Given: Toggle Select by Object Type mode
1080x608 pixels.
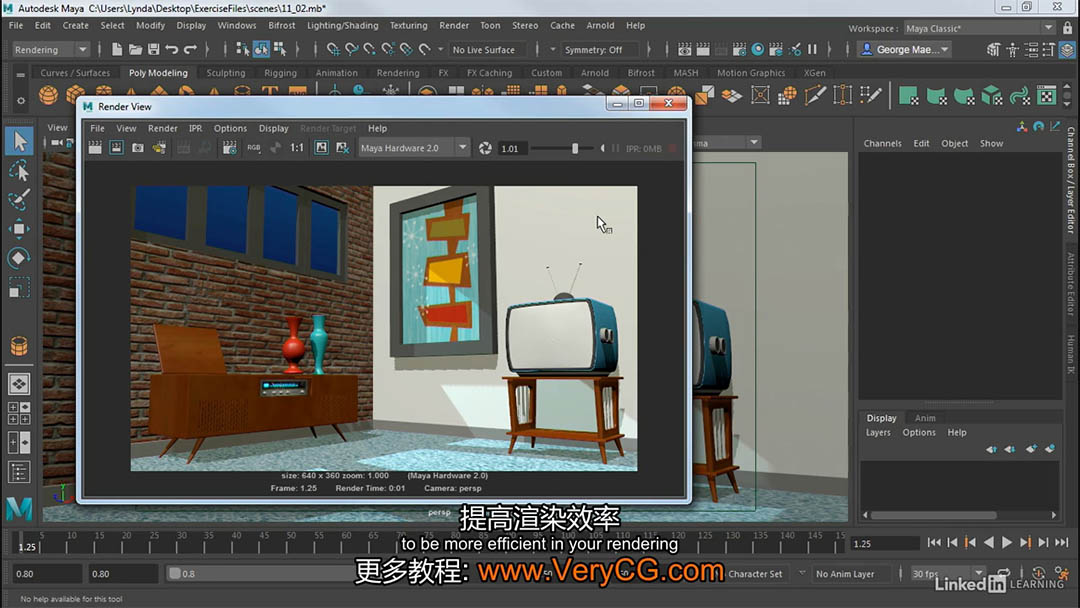Looking at the screenshot, I should tap(261, 50).
